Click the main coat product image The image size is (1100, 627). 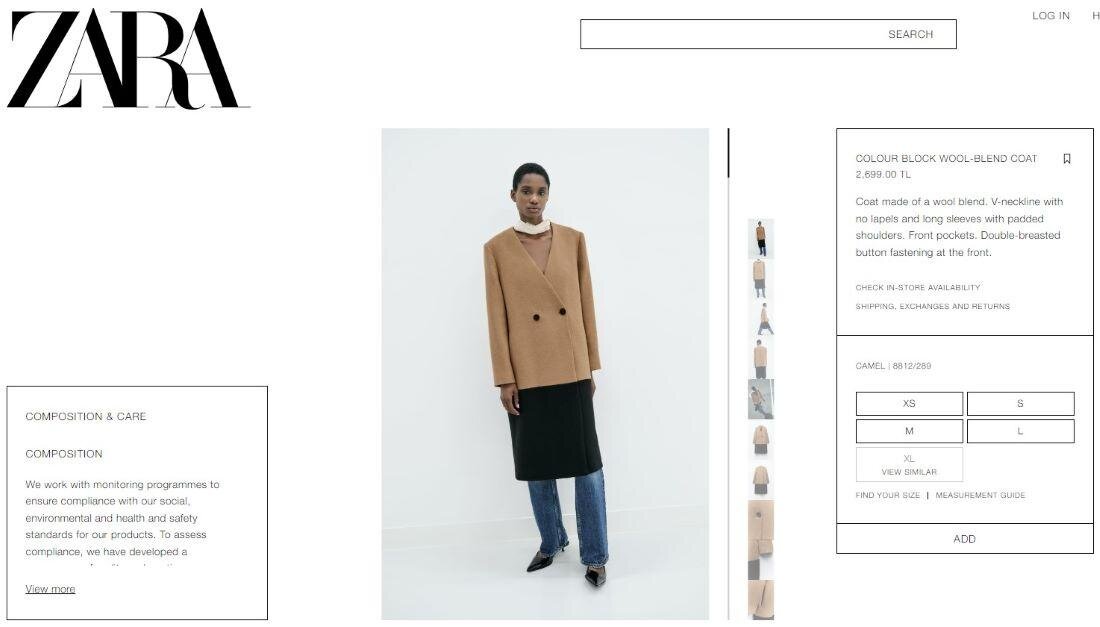[545, 374]
